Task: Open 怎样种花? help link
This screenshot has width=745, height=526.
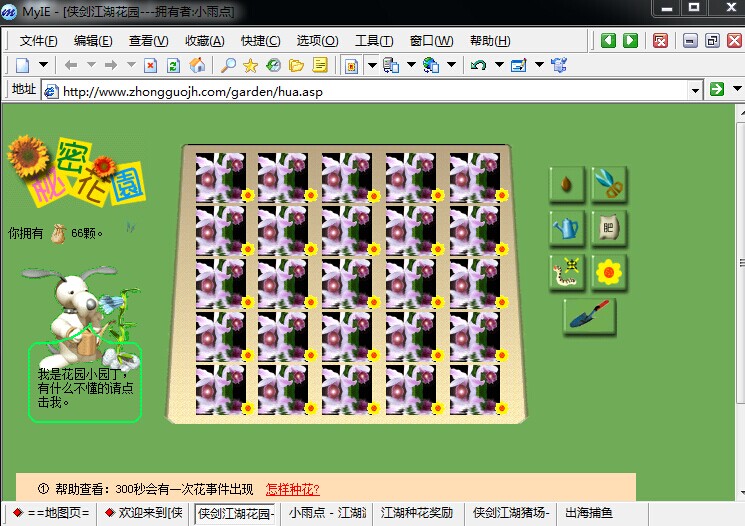Action: point(293,489)
